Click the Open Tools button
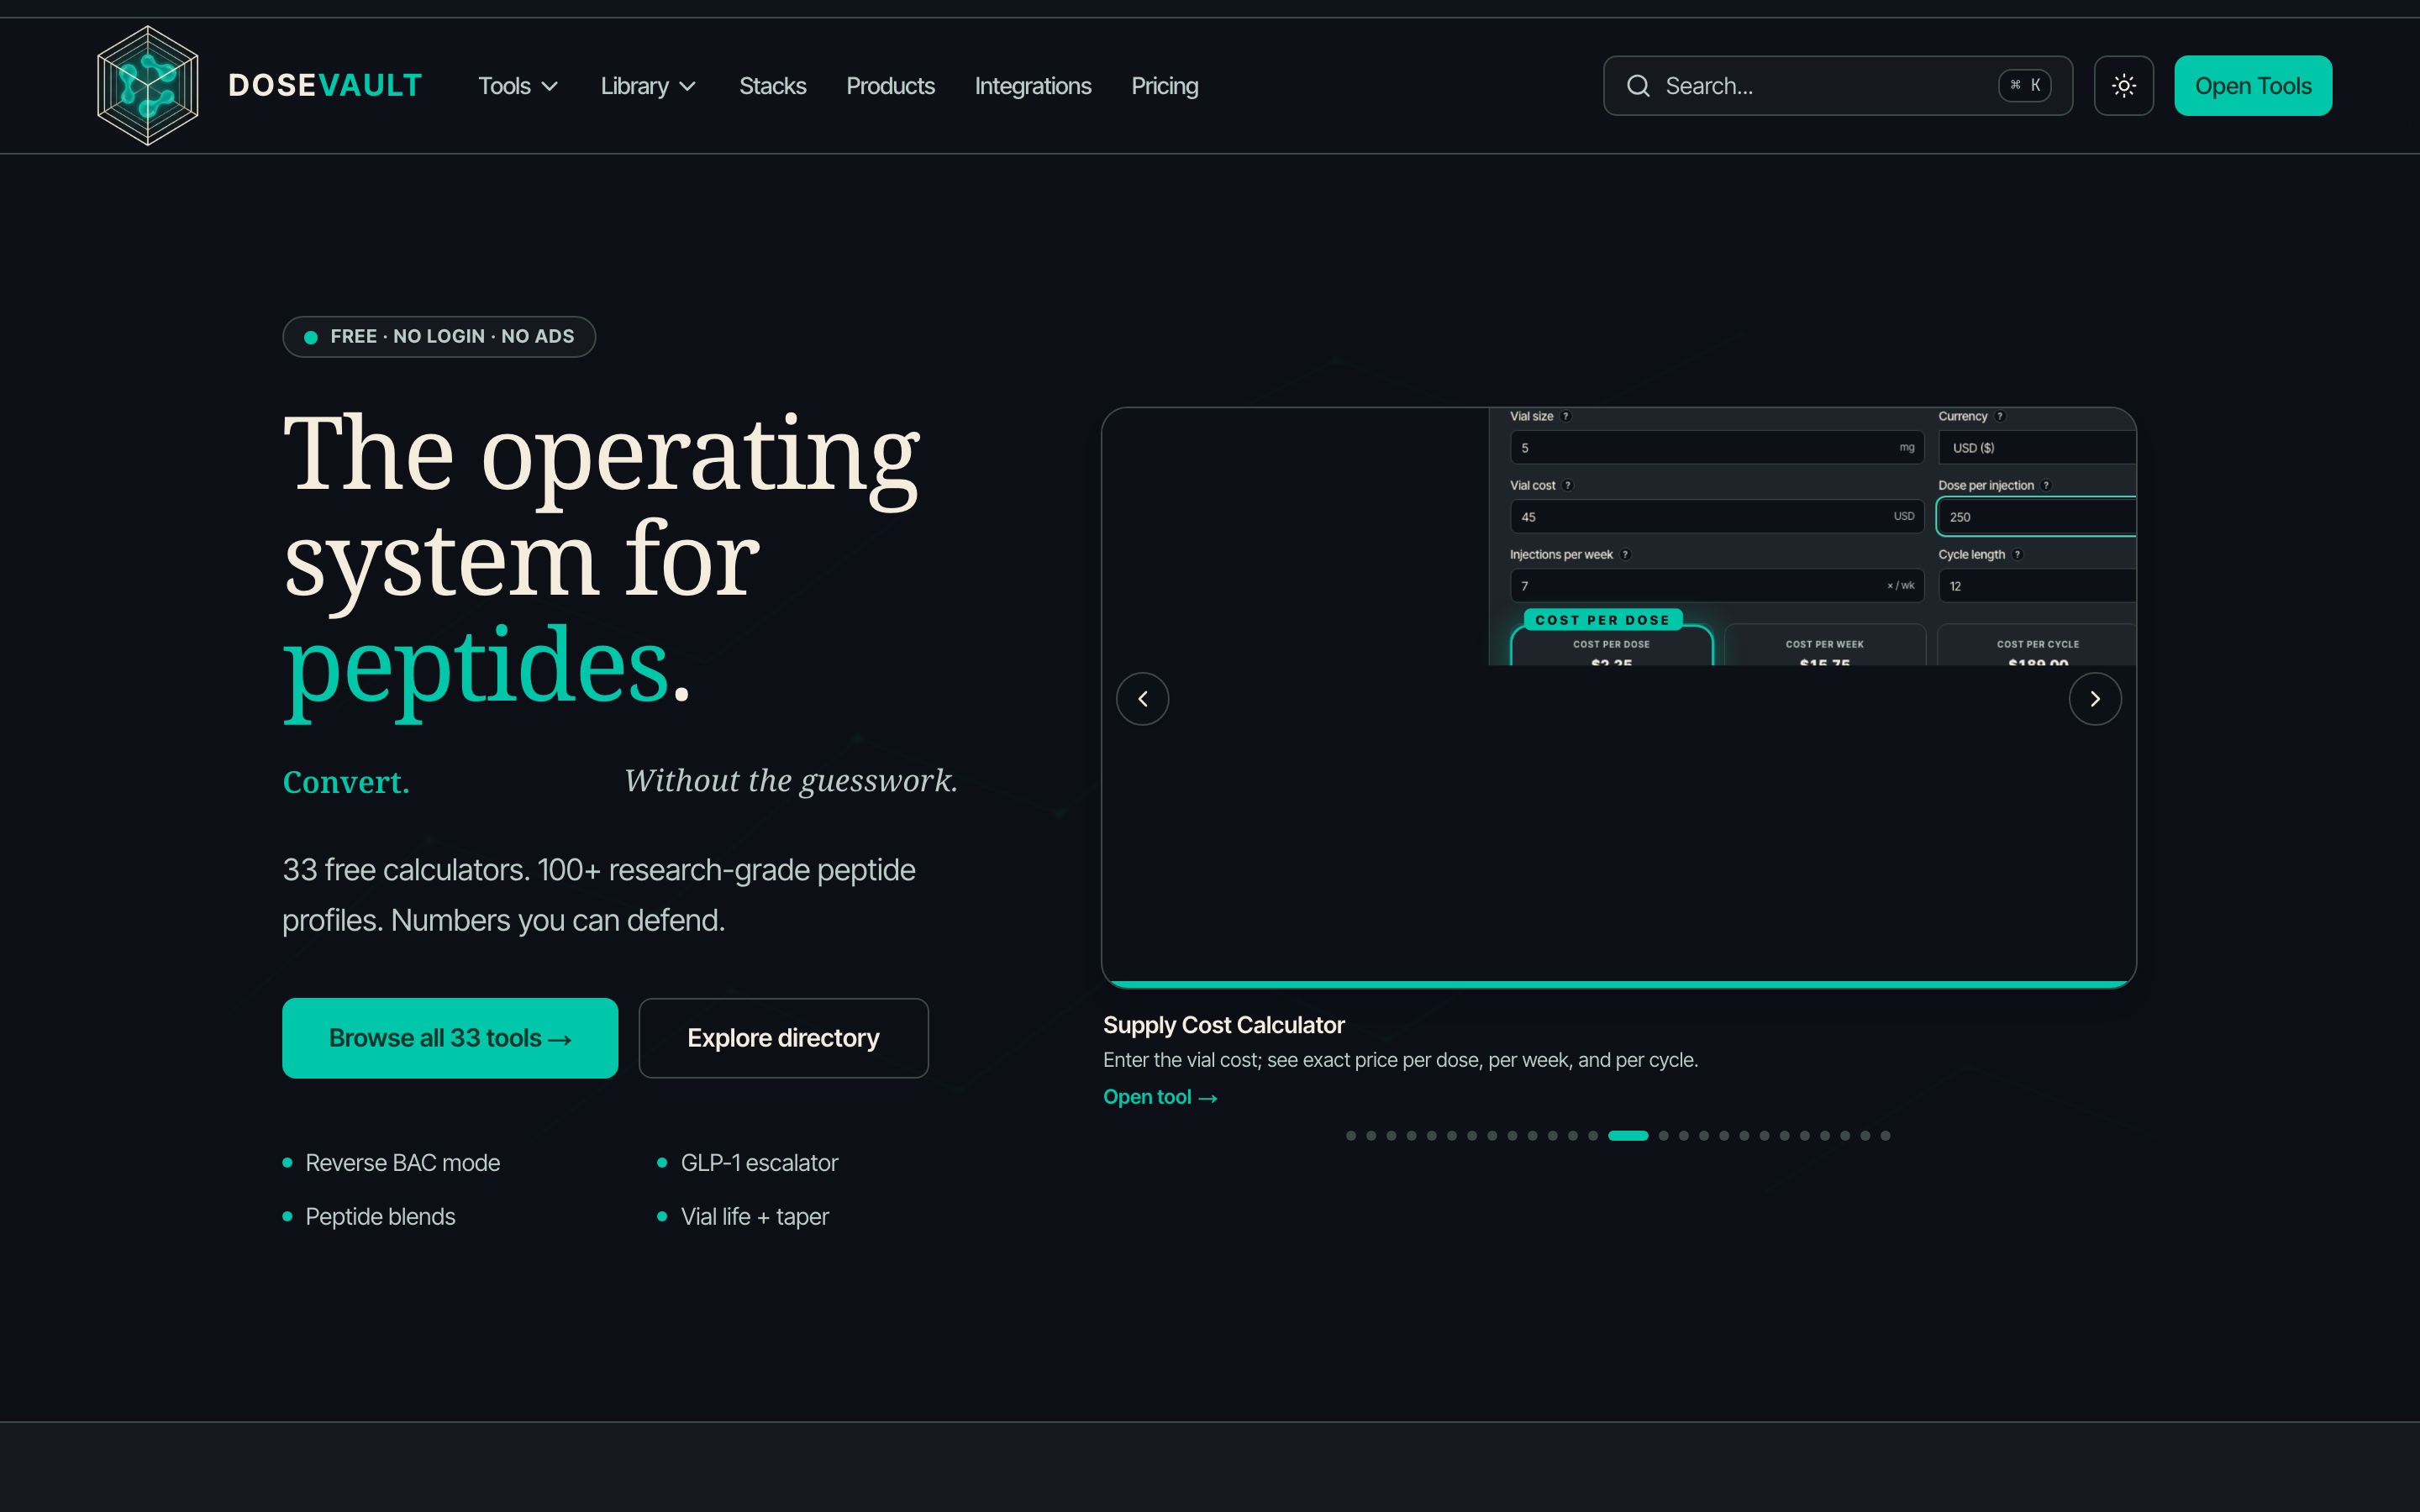2420x1512 pixels. coord(2253,86)
